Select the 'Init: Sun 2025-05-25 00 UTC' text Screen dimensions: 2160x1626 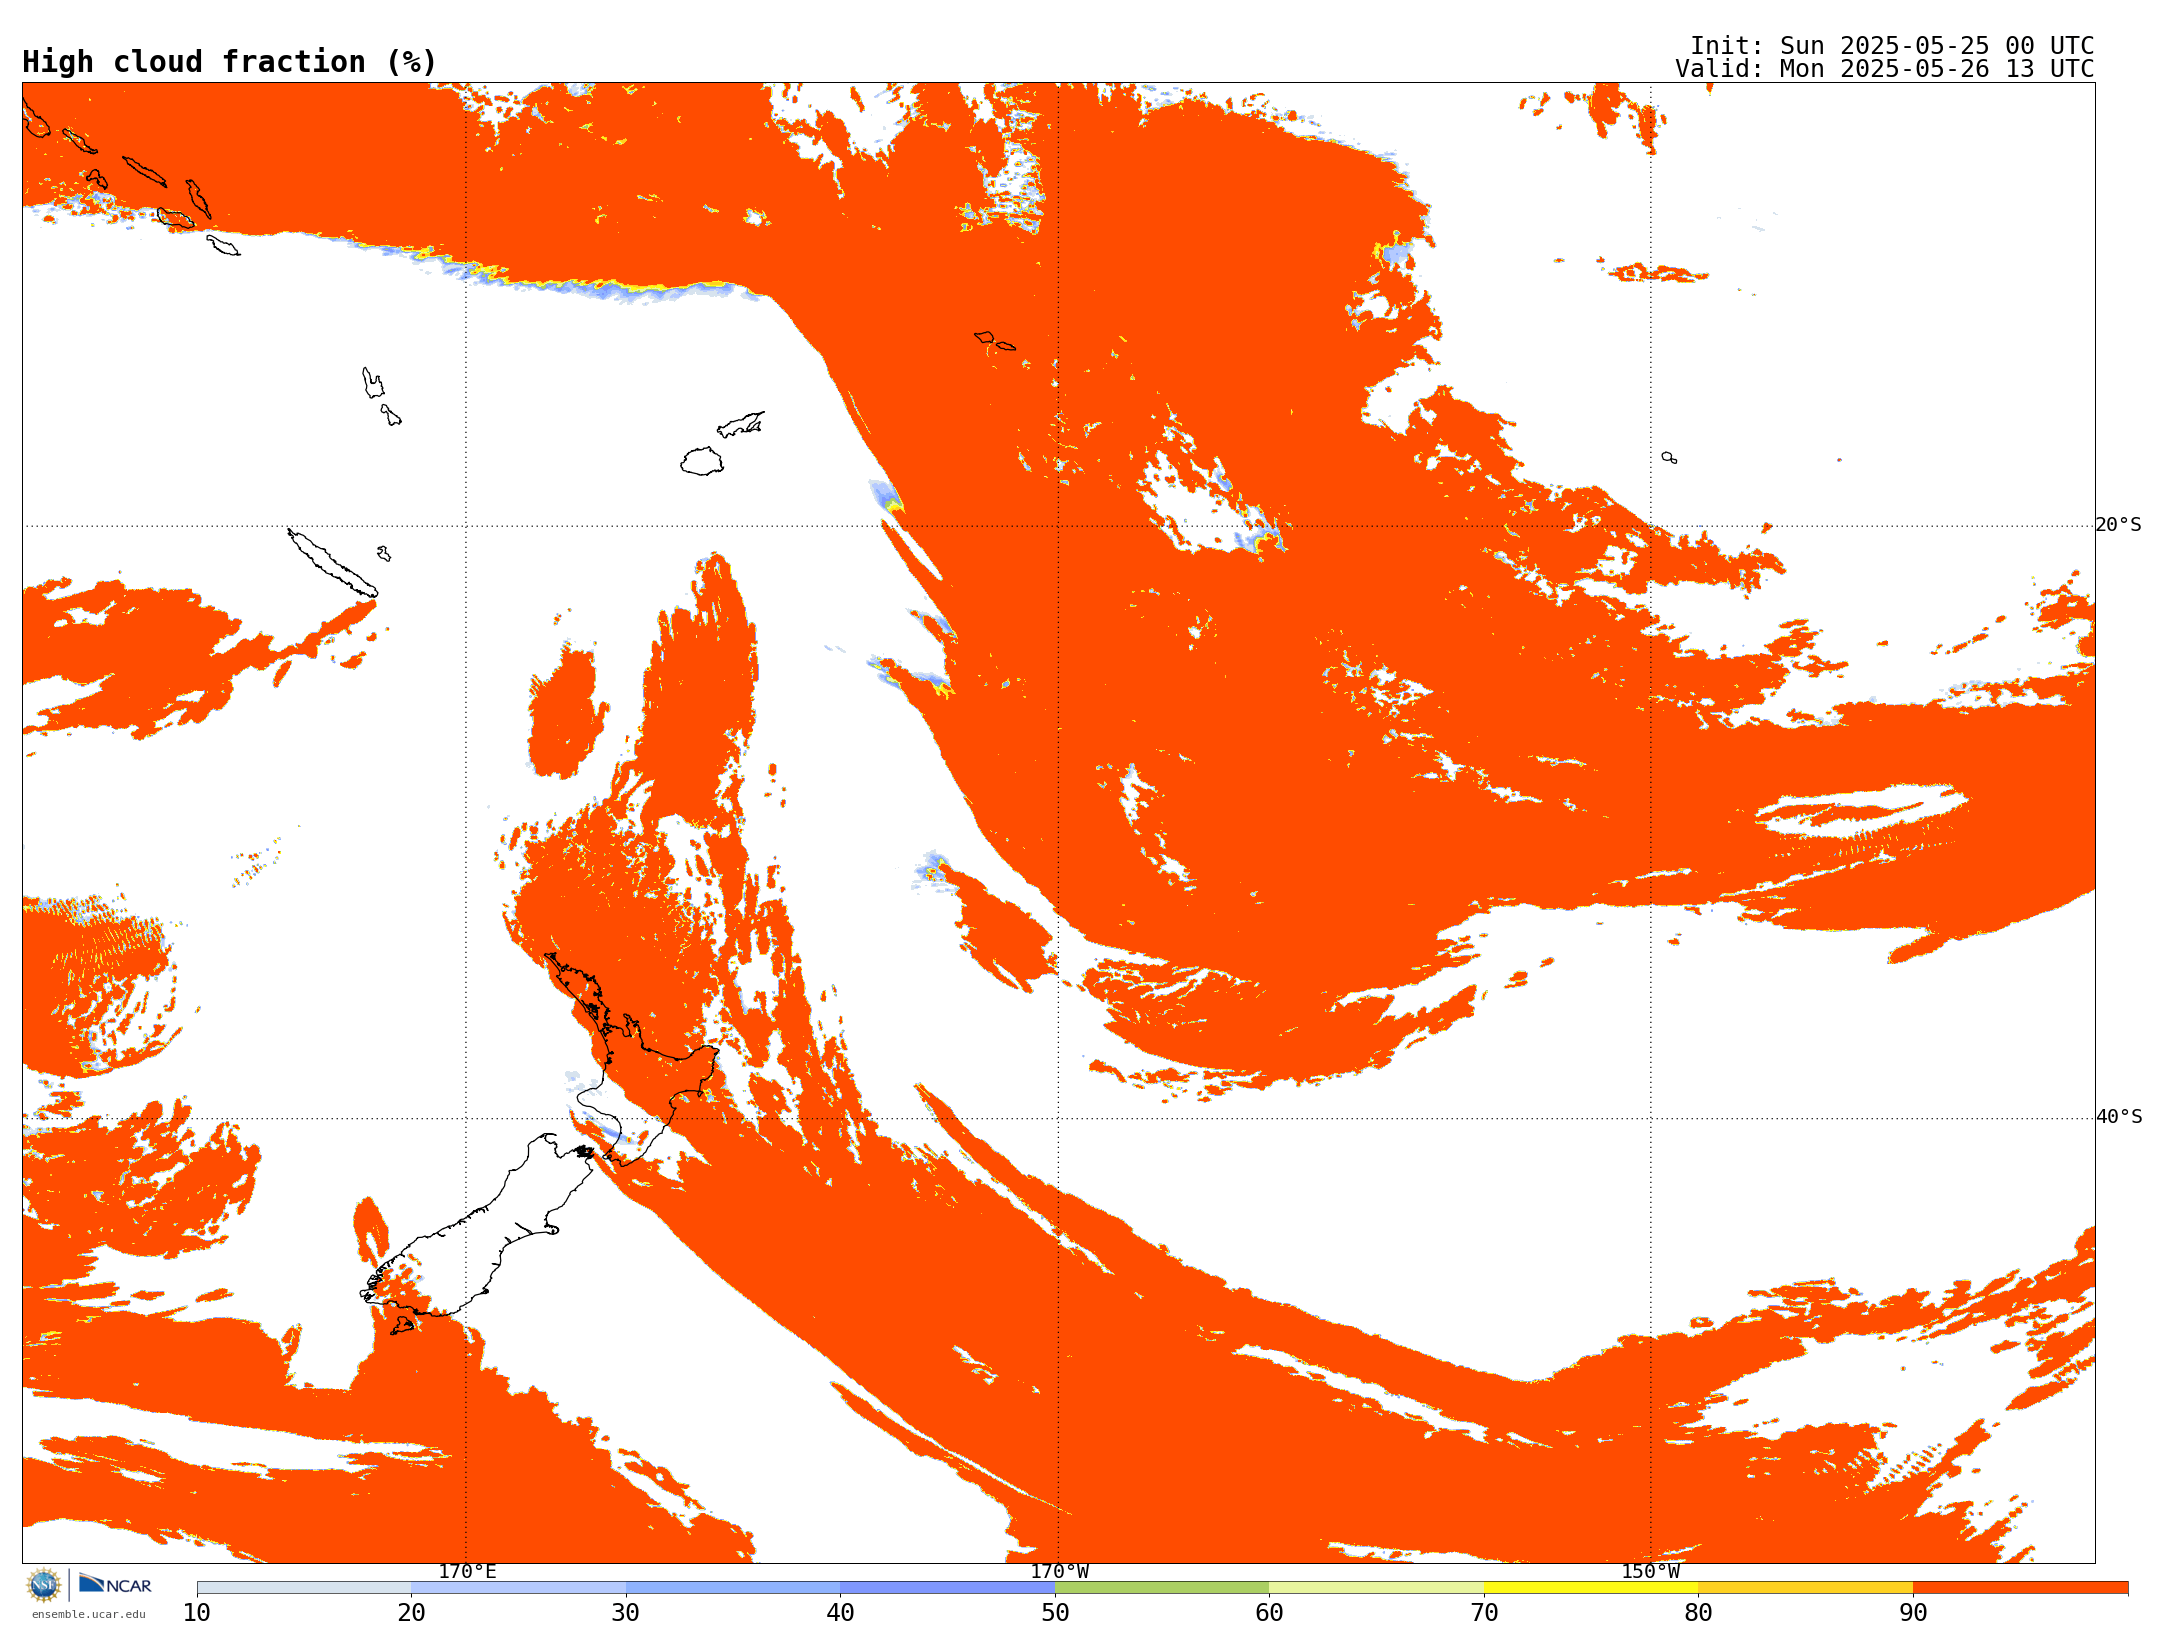(1892, 46)
